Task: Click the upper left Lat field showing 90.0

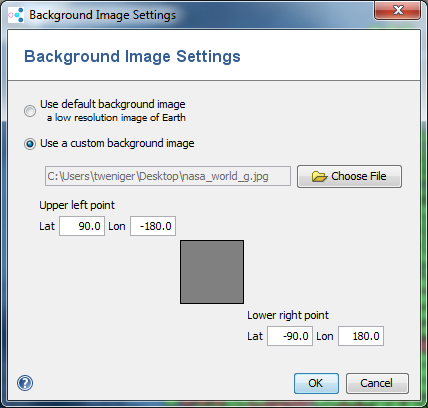Action: pyautogui.click(x=82, y=226)
